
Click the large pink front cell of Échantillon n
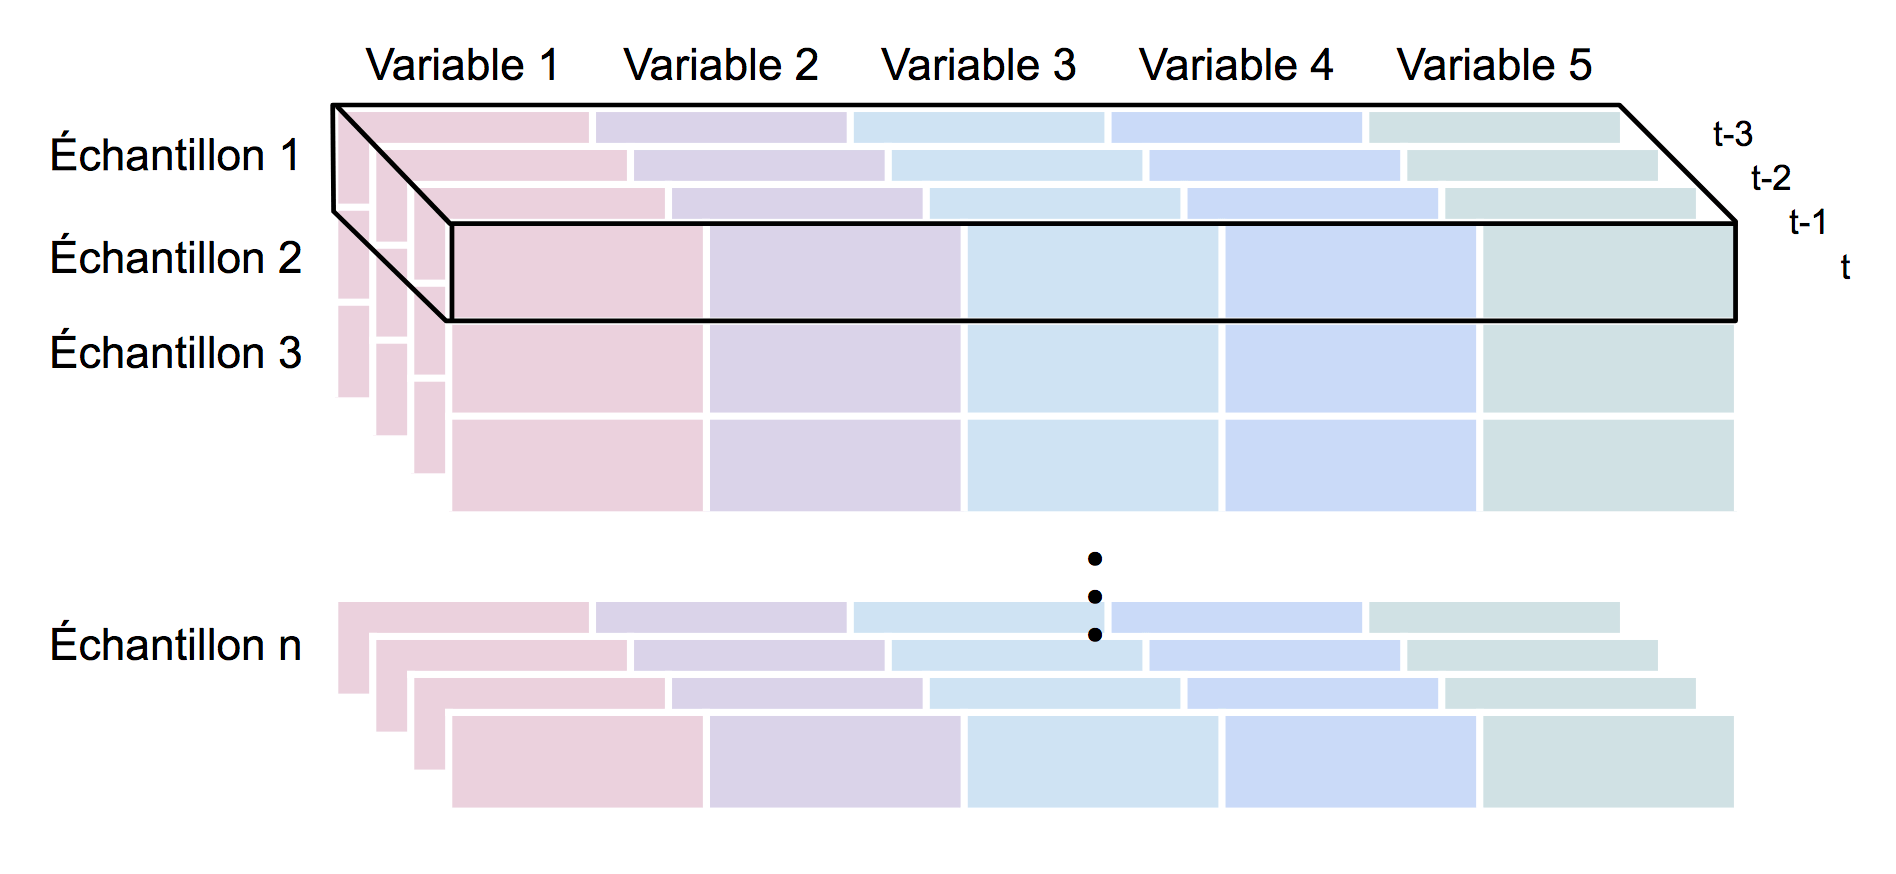coord(578,762)
